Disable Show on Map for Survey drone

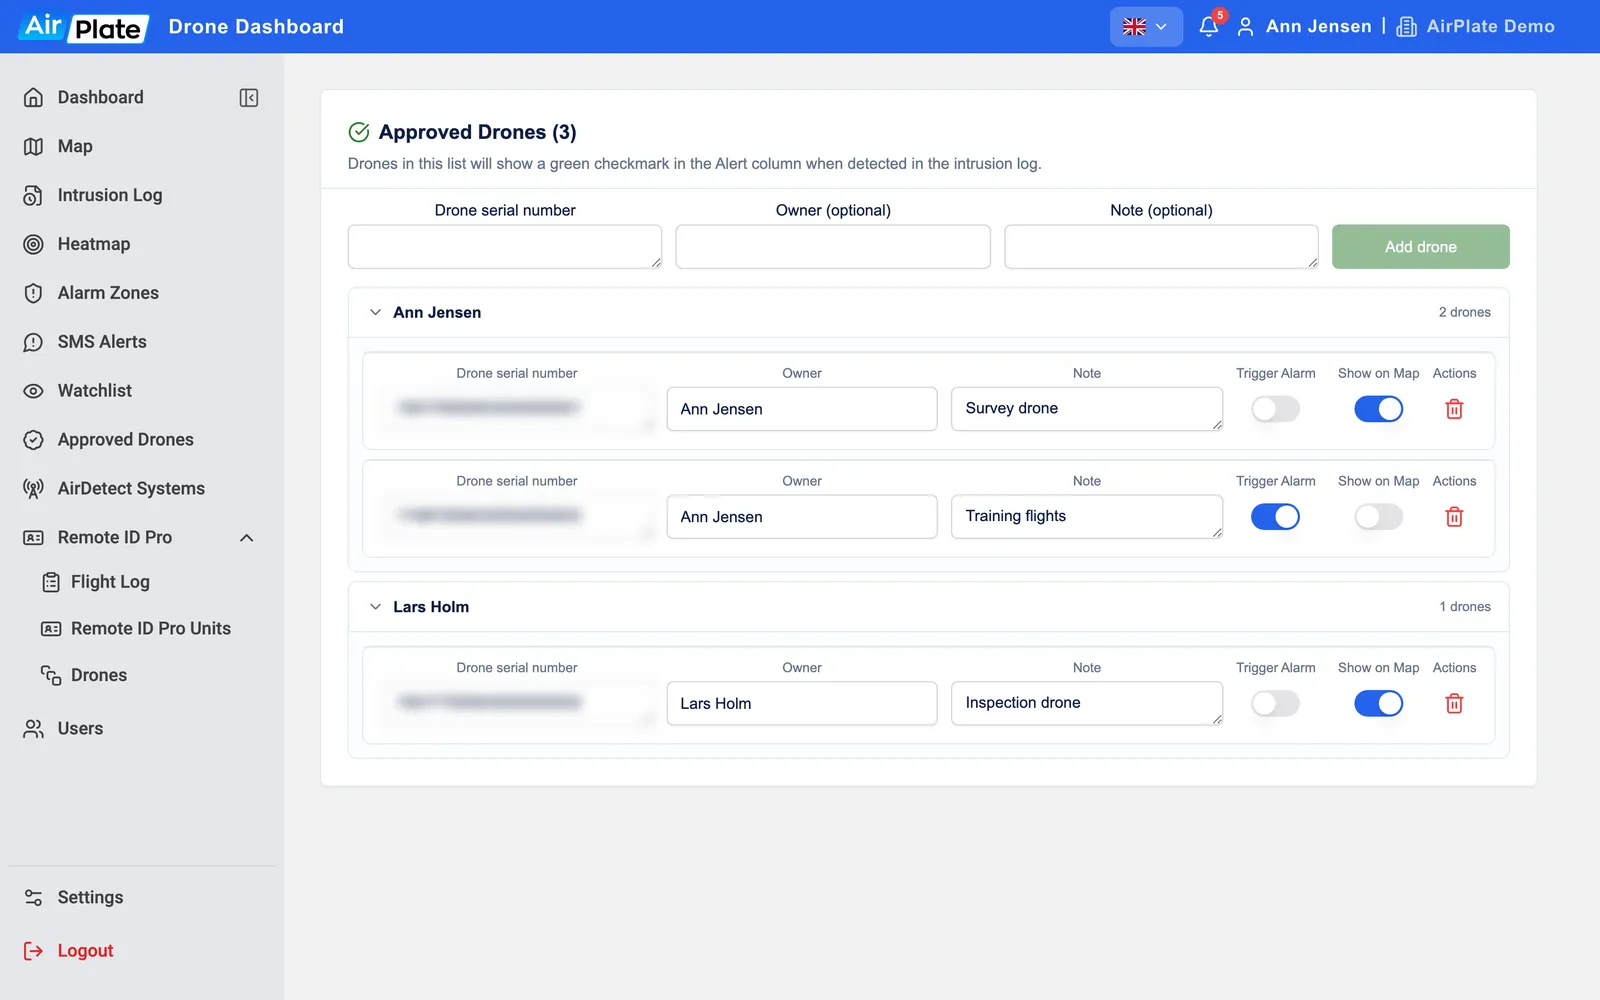point(1378,409)
